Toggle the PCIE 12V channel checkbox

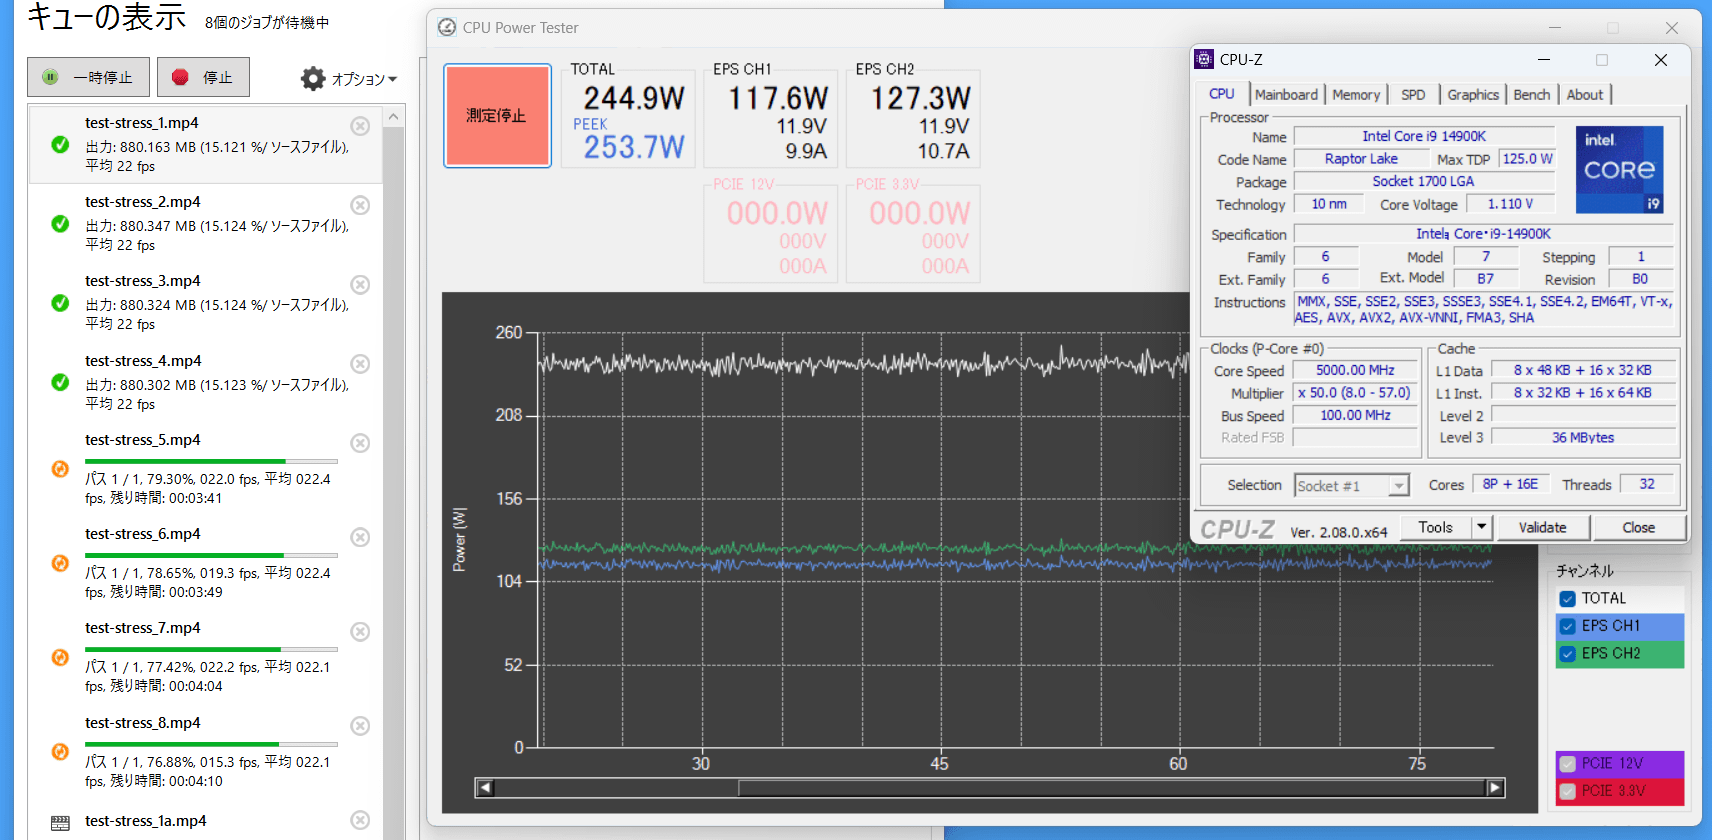(1567, 764)
